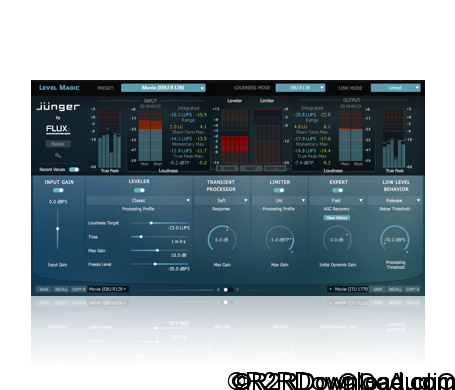Click the Copy A button
The image size is (455, 390).
pyautogui.click(x=413, y=289)
